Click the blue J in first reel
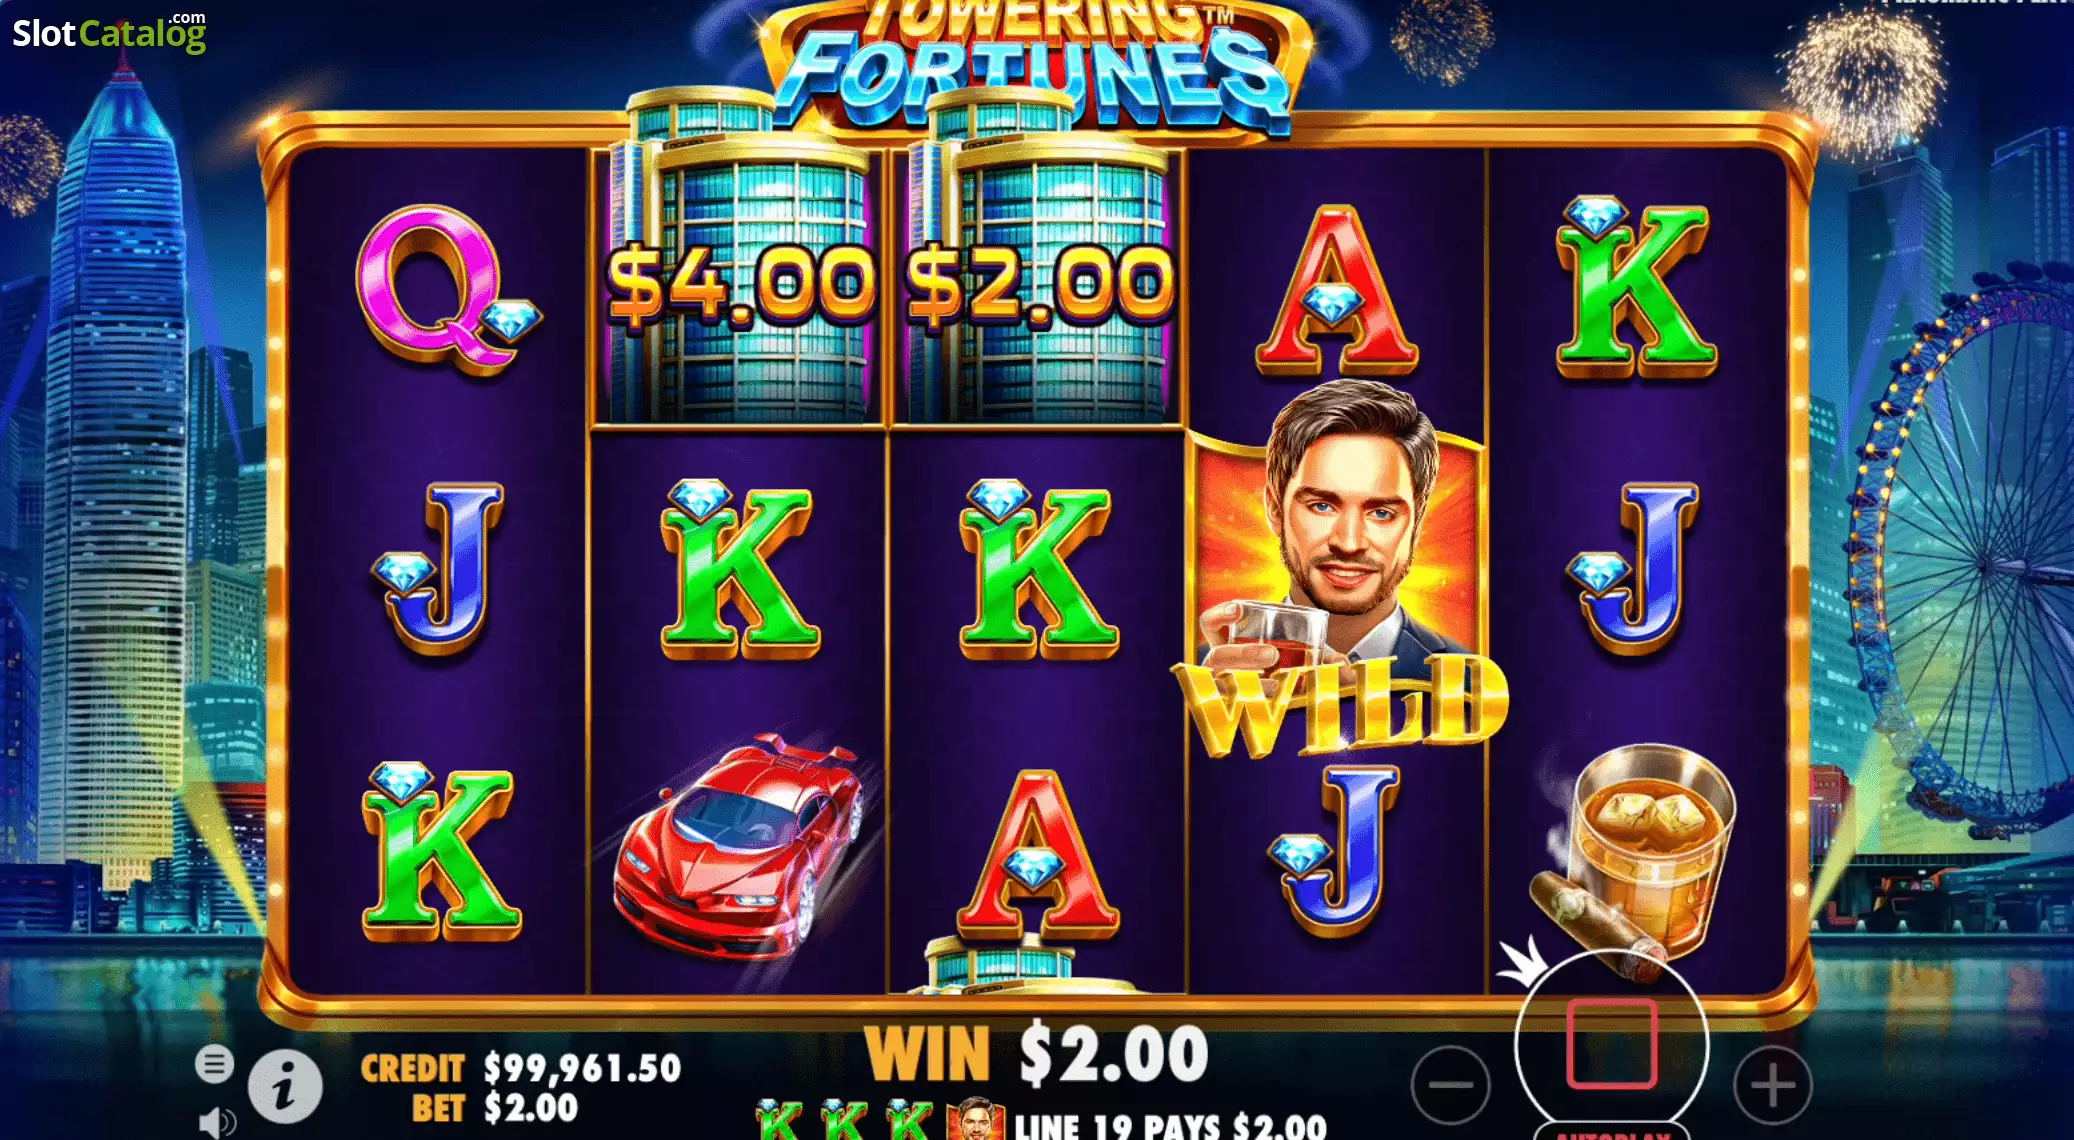The width and height of the screenshot is (2074, 1140). click(440, 567)
